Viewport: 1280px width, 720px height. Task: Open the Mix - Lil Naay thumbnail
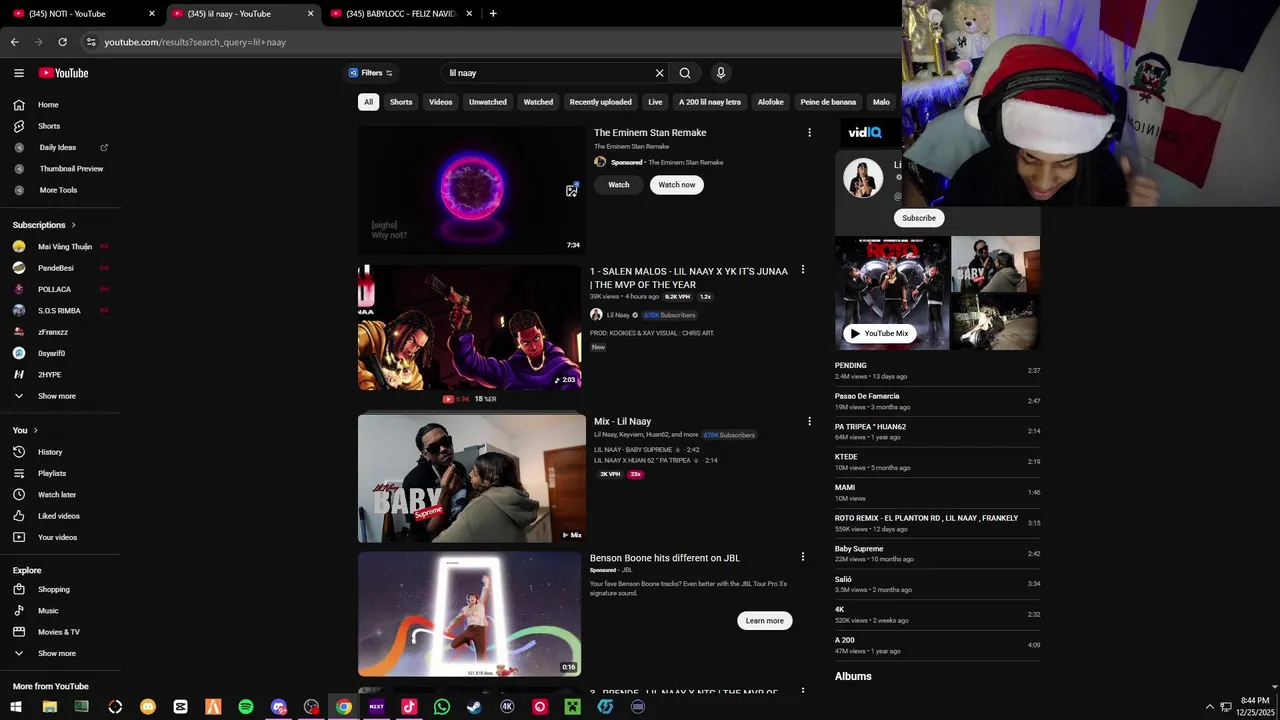click(472, 479)
